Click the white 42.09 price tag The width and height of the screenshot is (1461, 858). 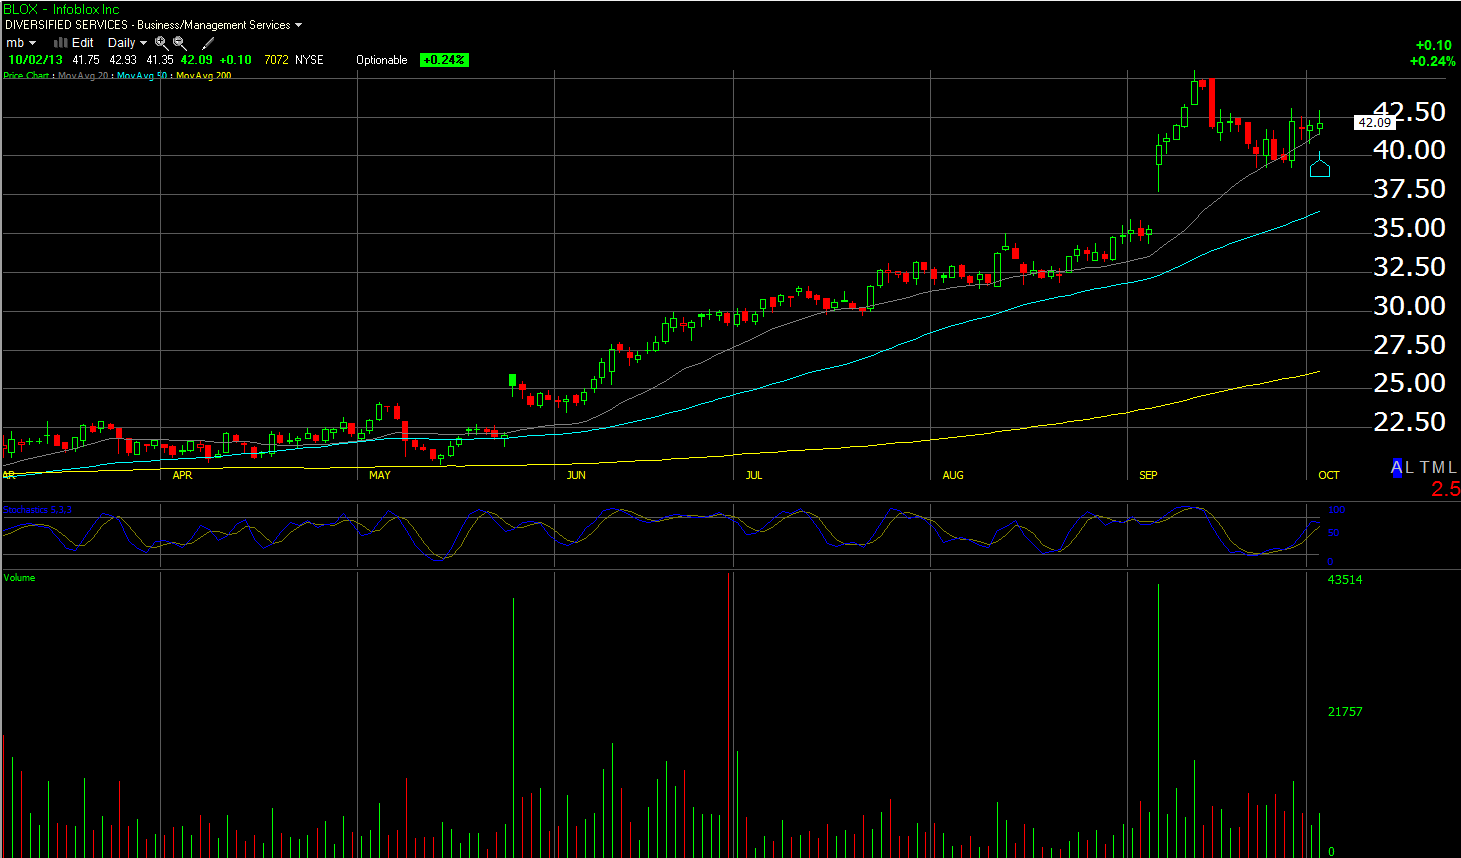1374,123
